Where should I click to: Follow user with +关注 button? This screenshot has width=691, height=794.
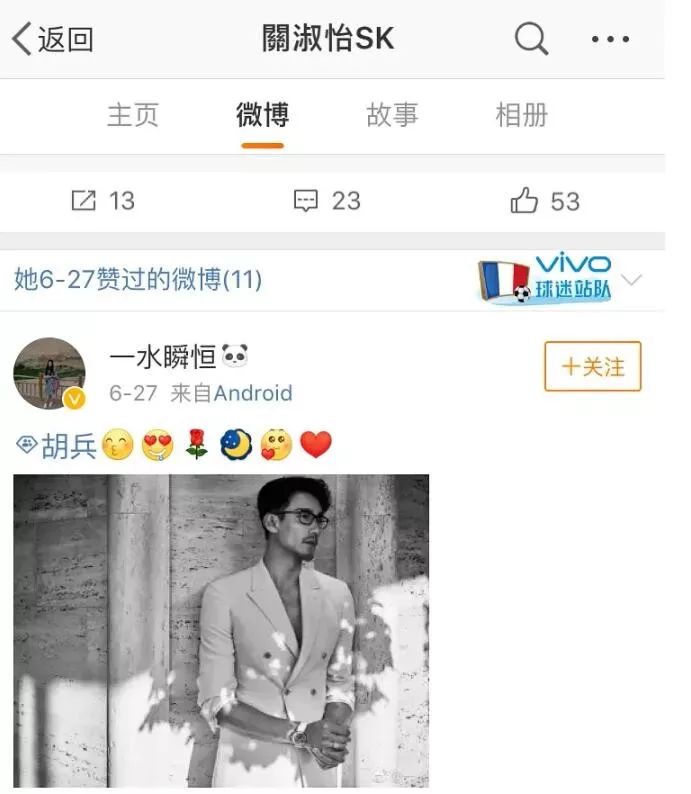point(593,366)
